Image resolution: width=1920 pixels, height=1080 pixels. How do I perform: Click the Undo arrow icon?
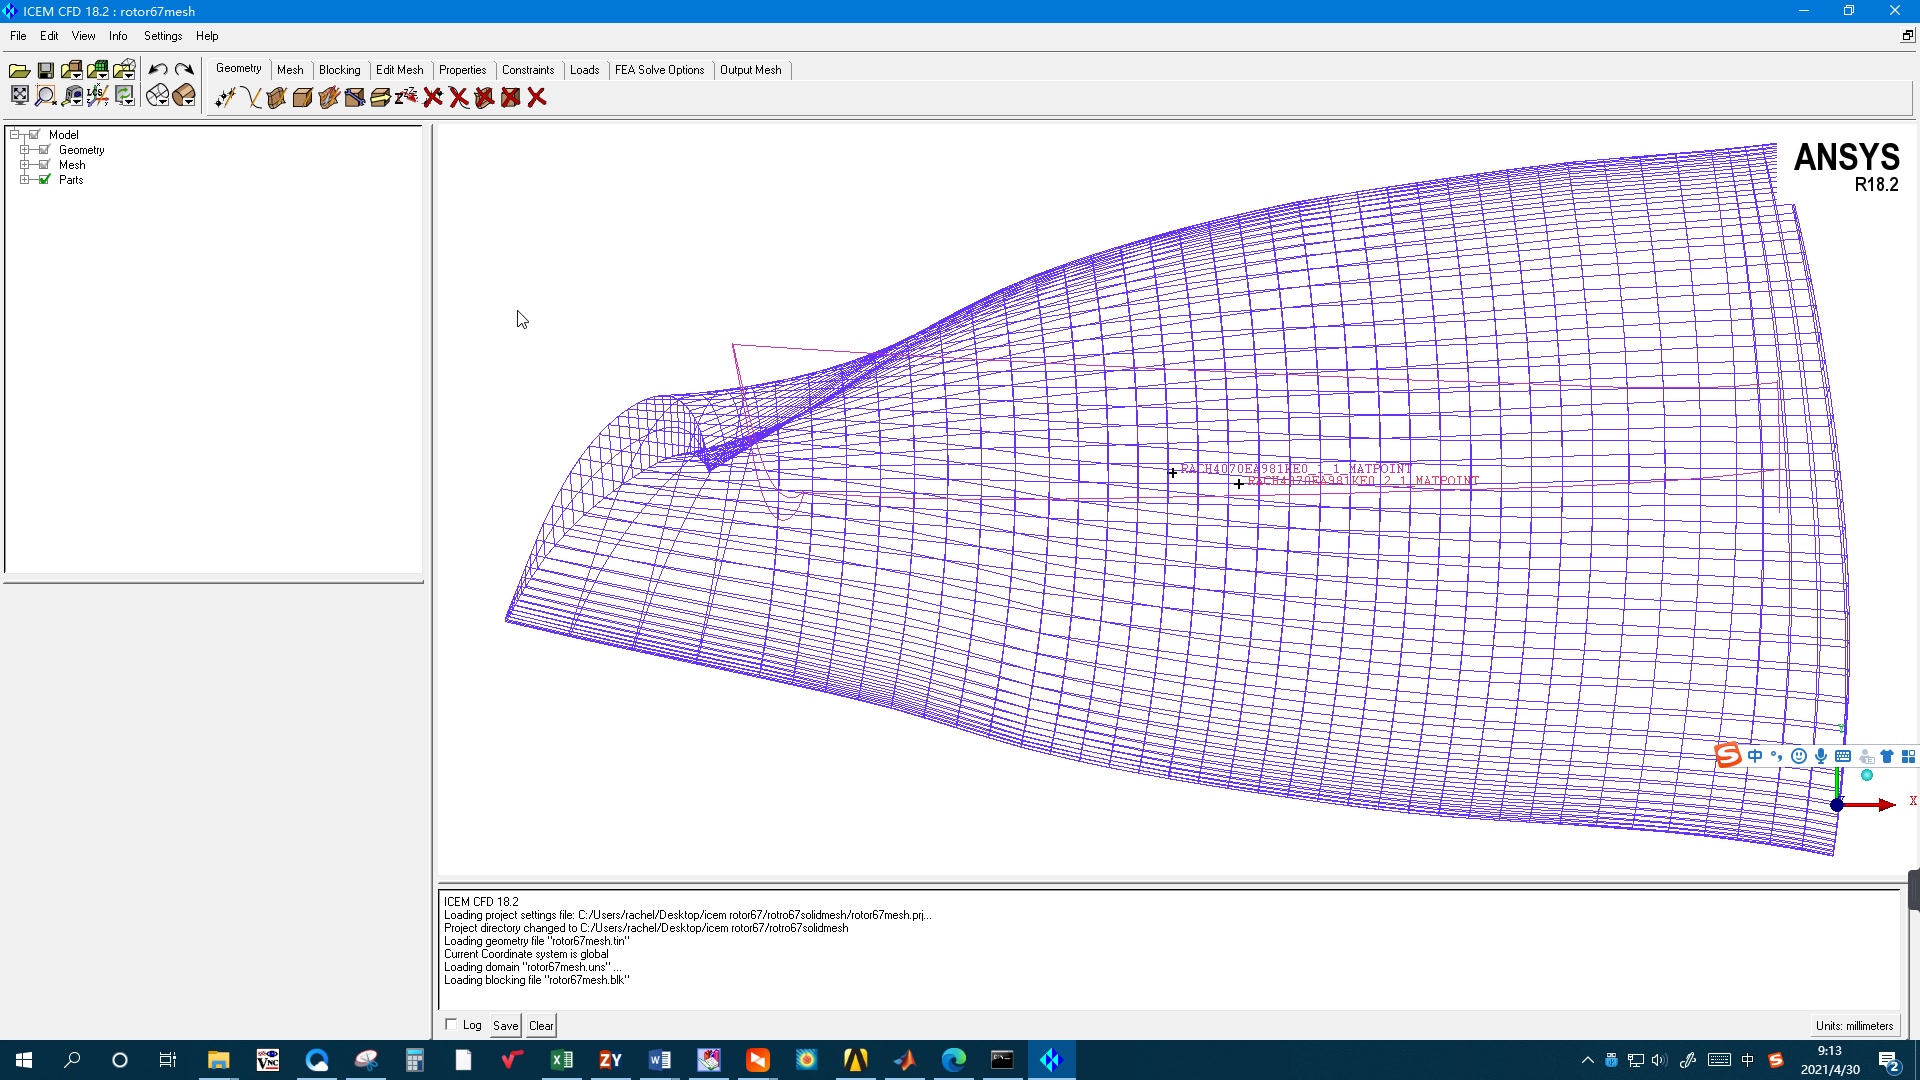(x=158, y=70)
